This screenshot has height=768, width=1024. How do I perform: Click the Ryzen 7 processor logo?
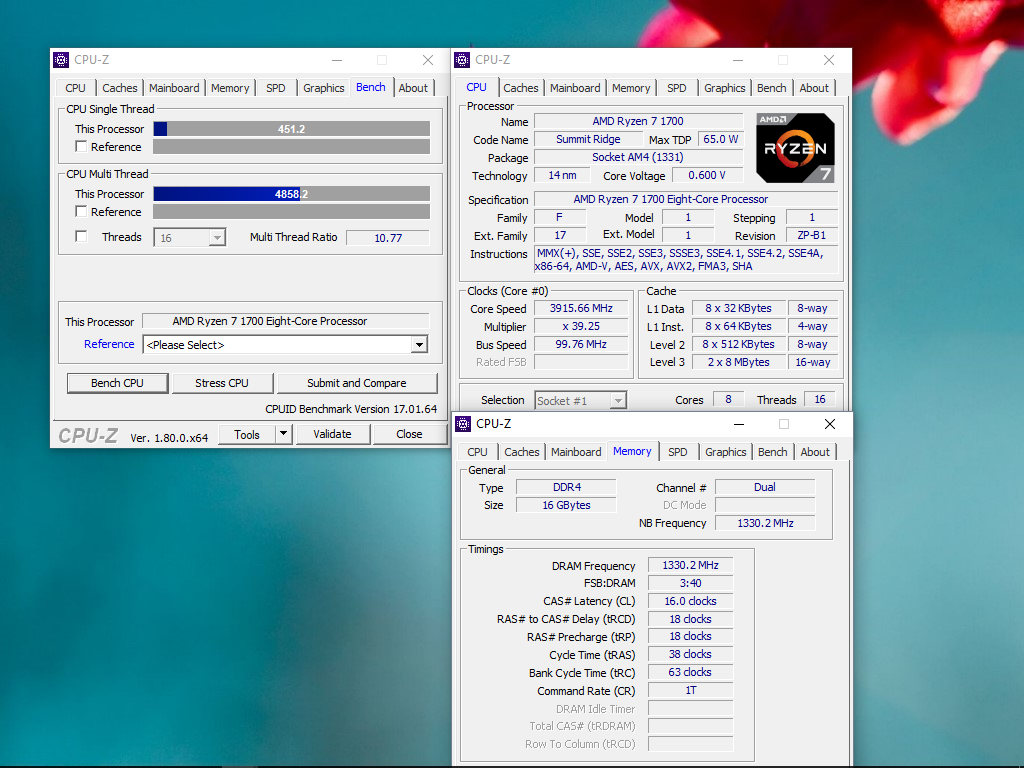[x=795, y=148]
